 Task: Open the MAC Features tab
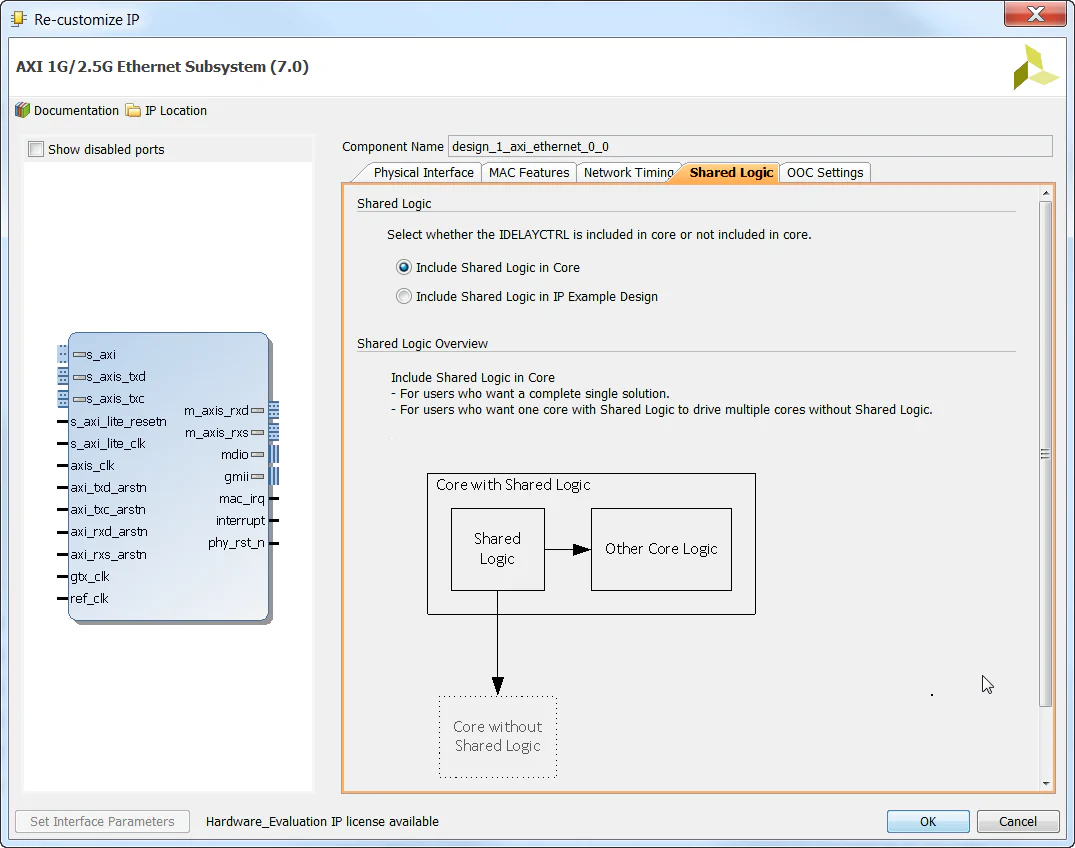pyautogui.click(x=528, y=172)
